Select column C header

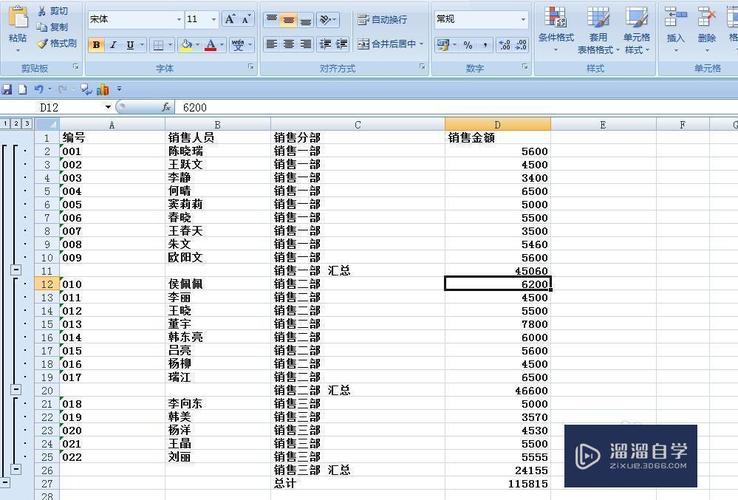(x=358, y=125)
